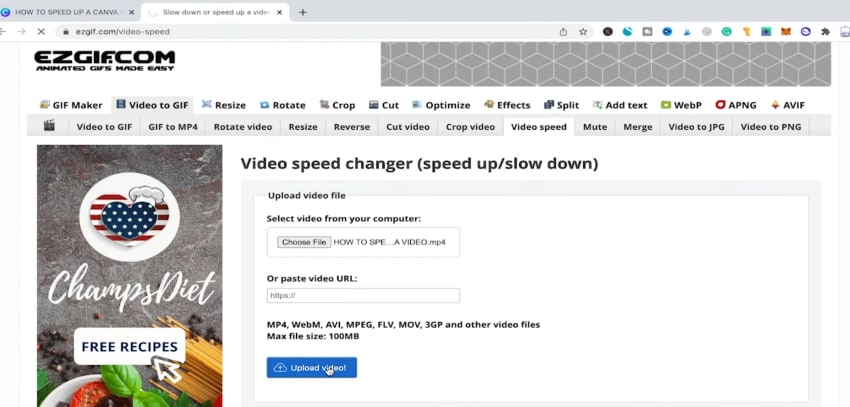Click the share icon in the address bar

pyautogui.click(x=563, y=31)
